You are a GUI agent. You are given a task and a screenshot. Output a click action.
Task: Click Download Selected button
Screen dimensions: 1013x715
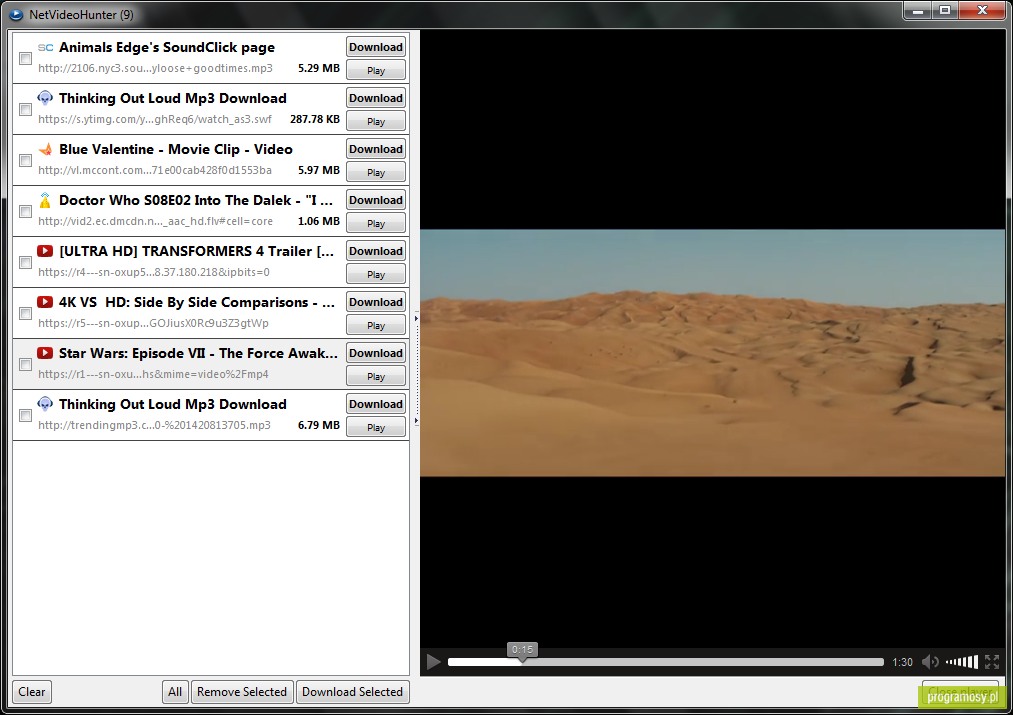[352, 692]
